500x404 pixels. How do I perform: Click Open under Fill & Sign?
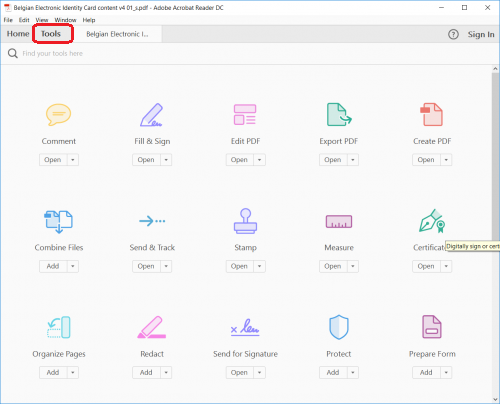[146, 160]
